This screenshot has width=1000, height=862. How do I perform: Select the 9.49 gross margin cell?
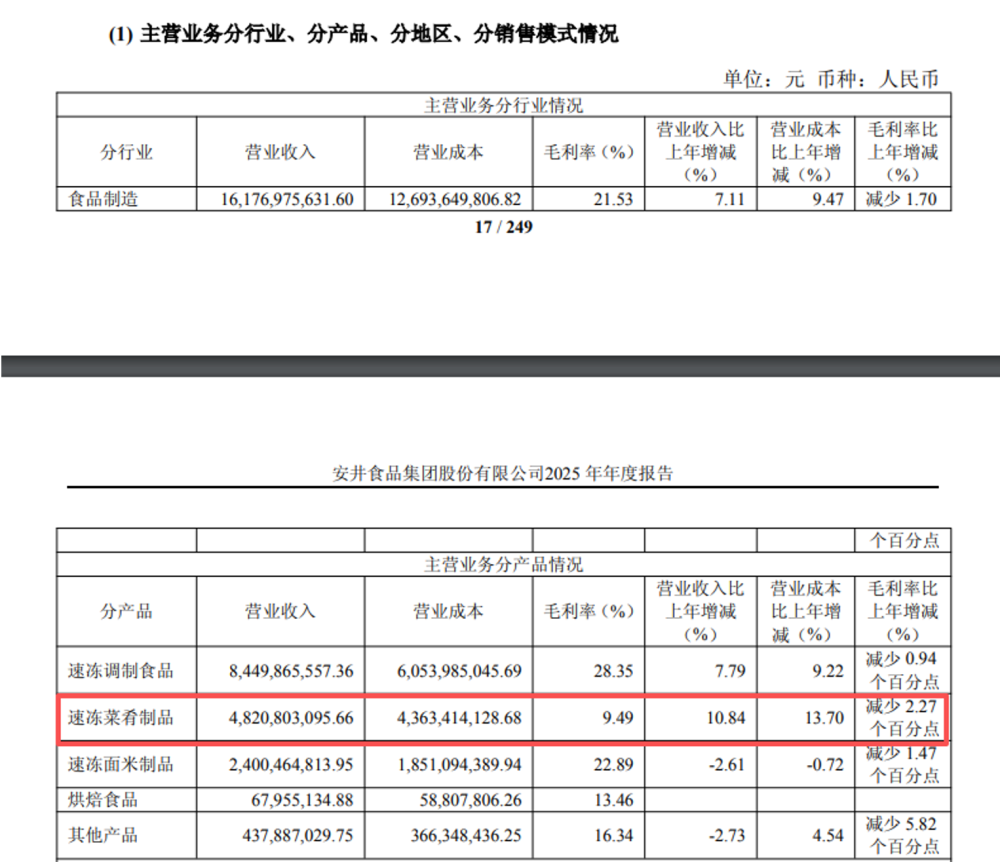(617, 718)
